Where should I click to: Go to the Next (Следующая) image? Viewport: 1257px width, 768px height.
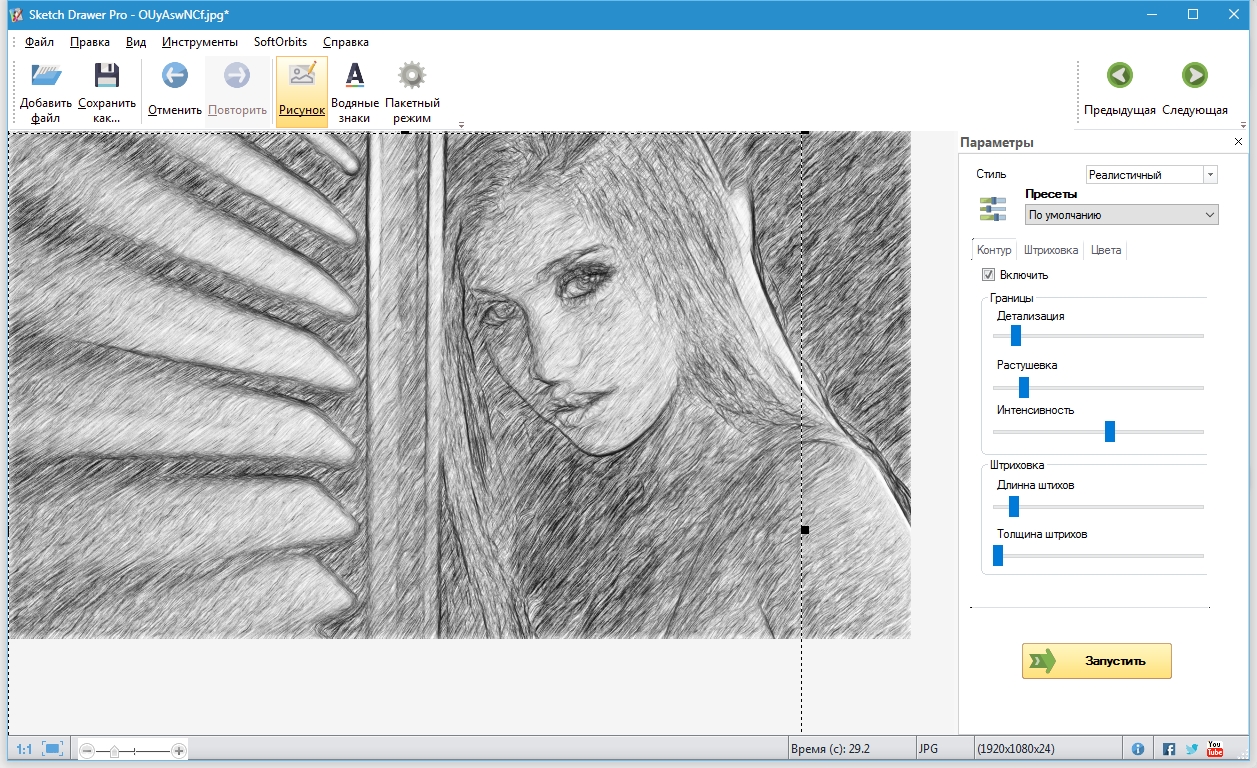(1194, 76)
